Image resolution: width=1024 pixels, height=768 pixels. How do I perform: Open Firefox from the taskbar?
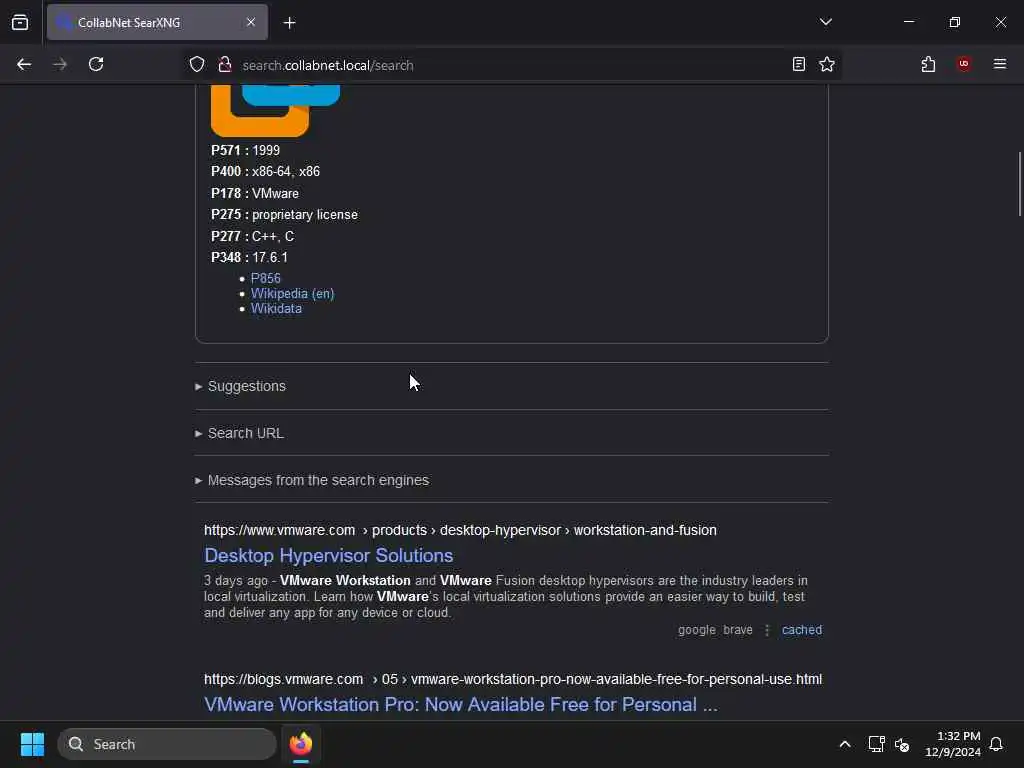point(300,744)
